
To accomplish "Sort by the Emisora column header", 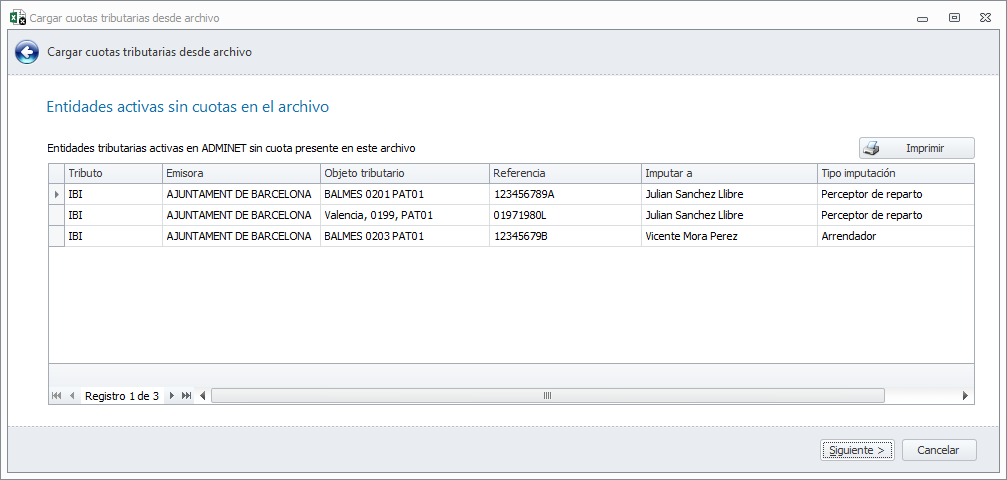I will pos(240,173).
